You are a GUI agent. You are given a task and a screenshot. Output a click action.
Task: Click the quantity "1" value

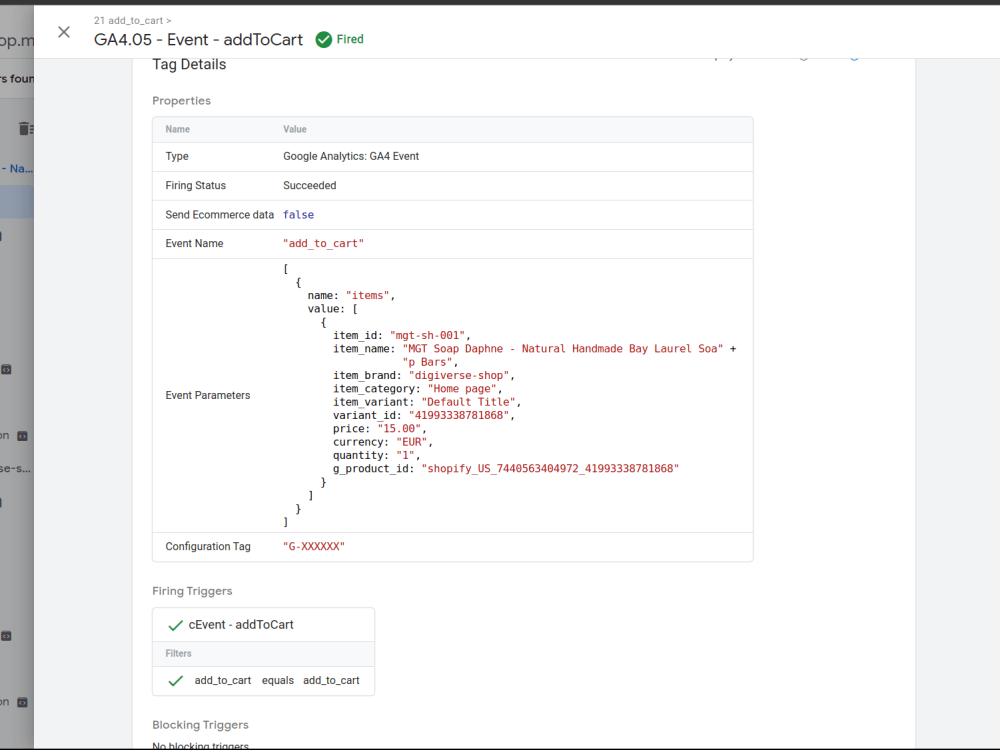click(405, 455)
